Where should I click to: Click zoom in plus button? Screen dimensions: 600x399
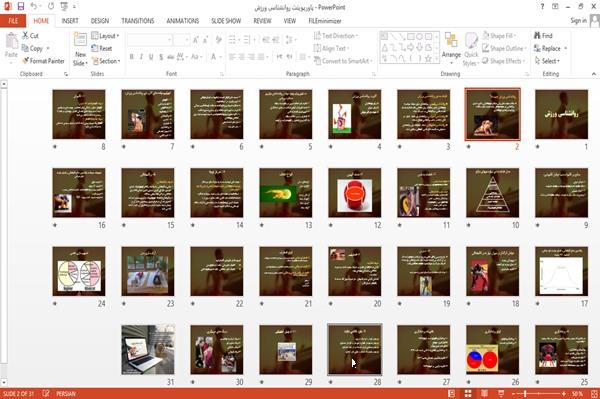[x=564, y=393]
